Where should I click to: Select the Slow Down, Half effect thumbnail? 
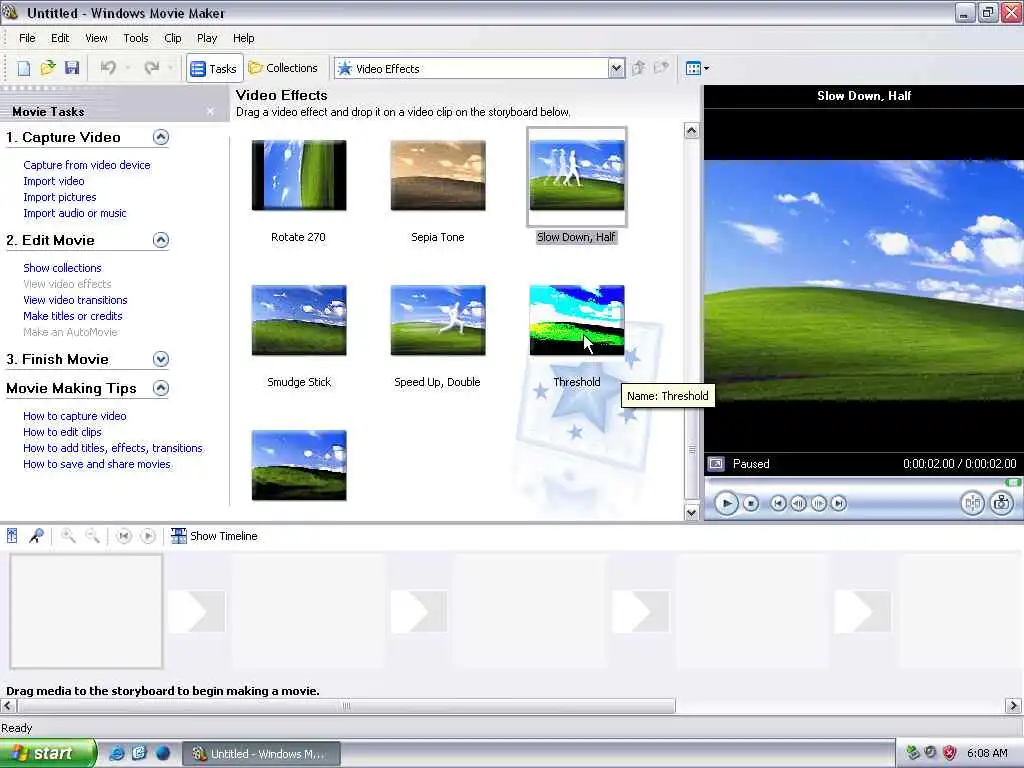click(577, 176)
